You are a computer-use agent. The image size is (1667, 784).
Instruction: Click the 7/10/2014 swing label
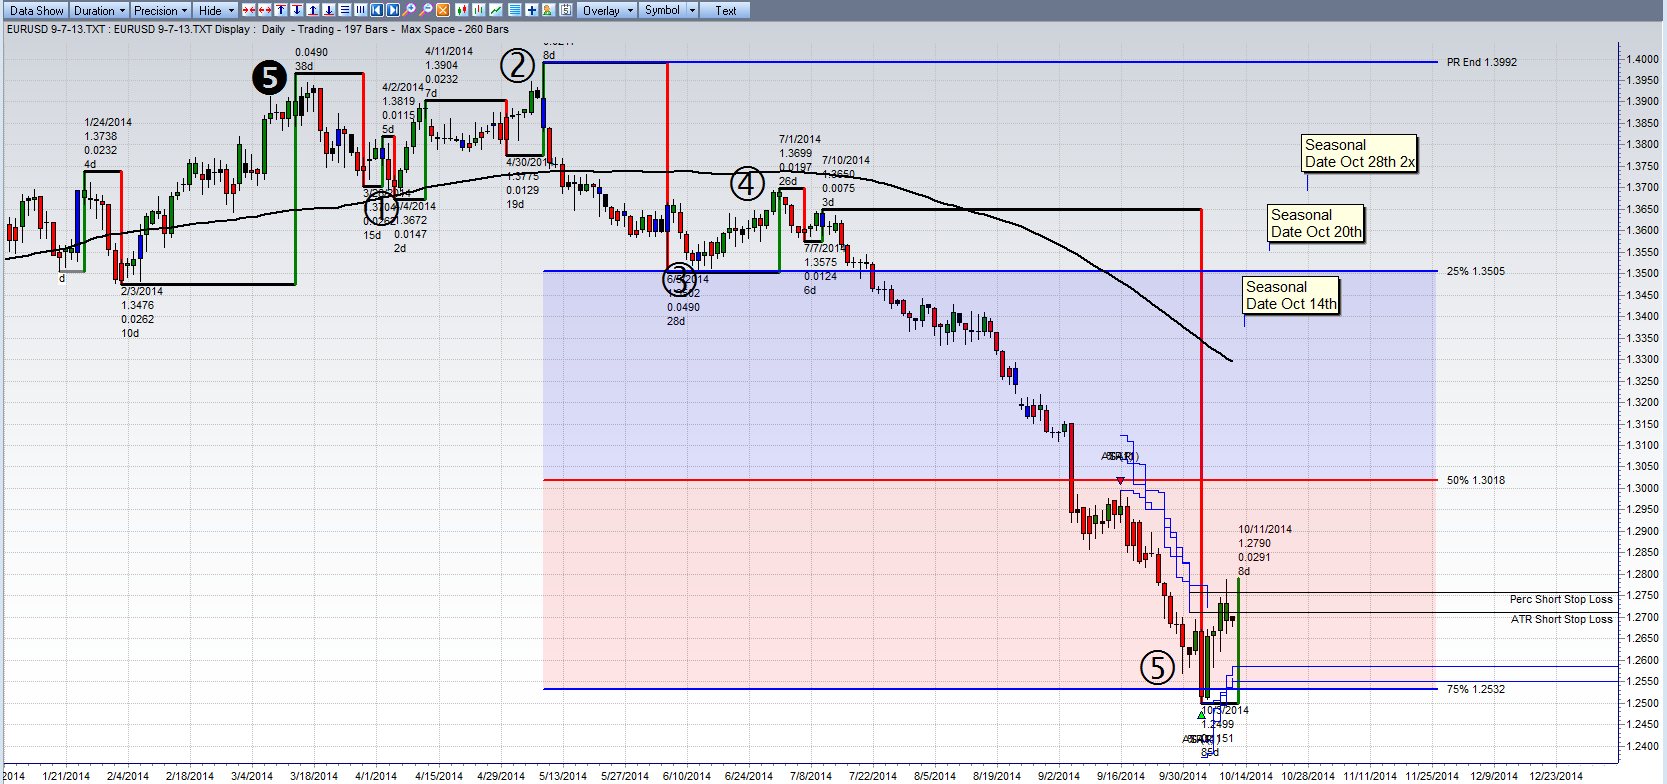coord(846,181)
